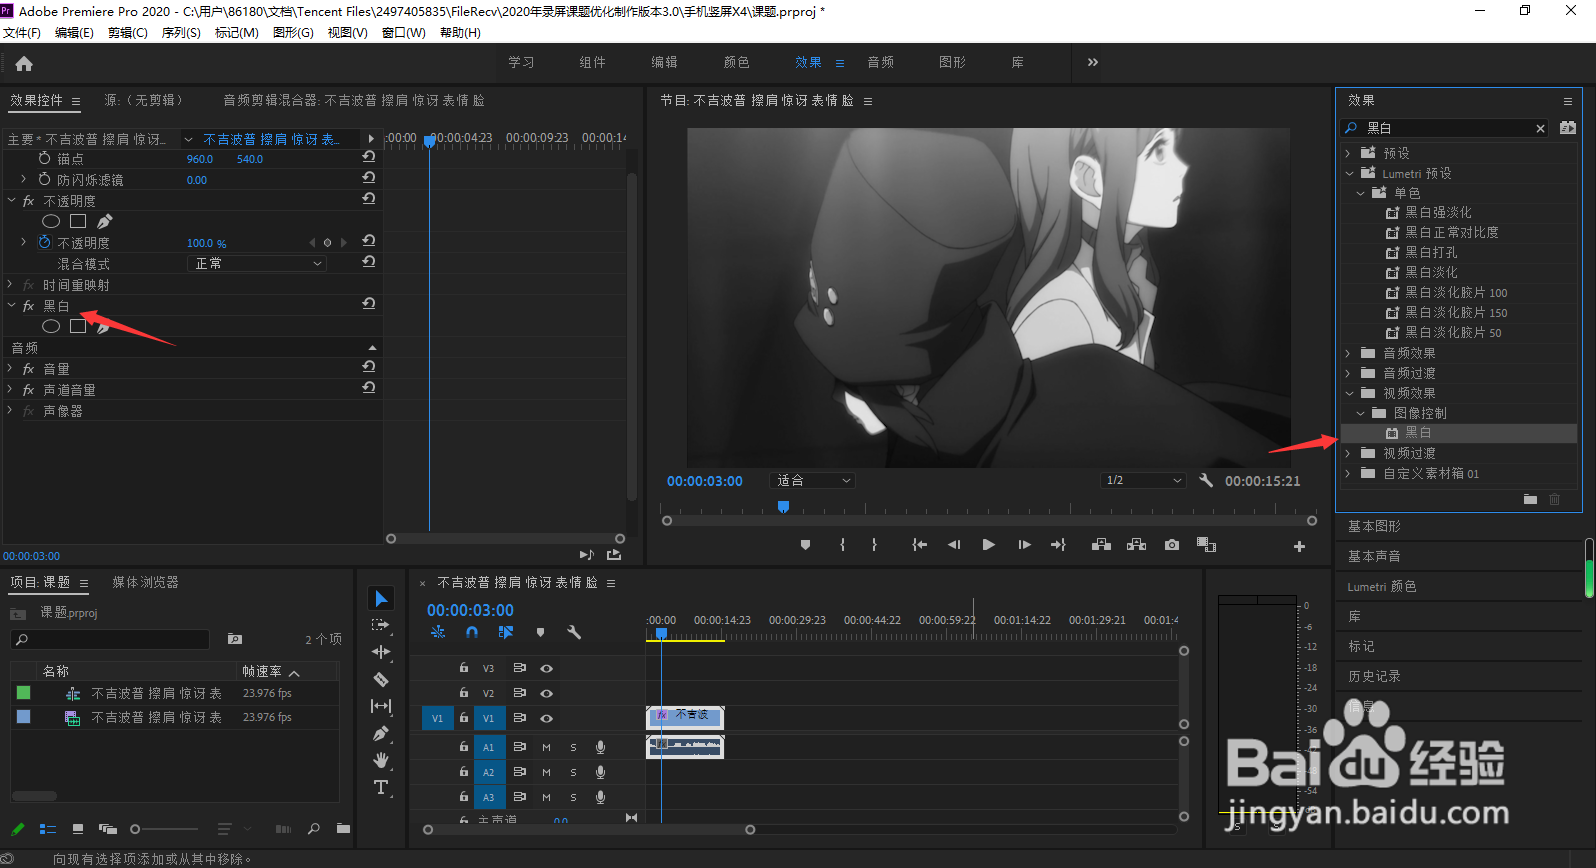
Task: Switch to 媒体浏览器 tab
Action: coord(146,582)
